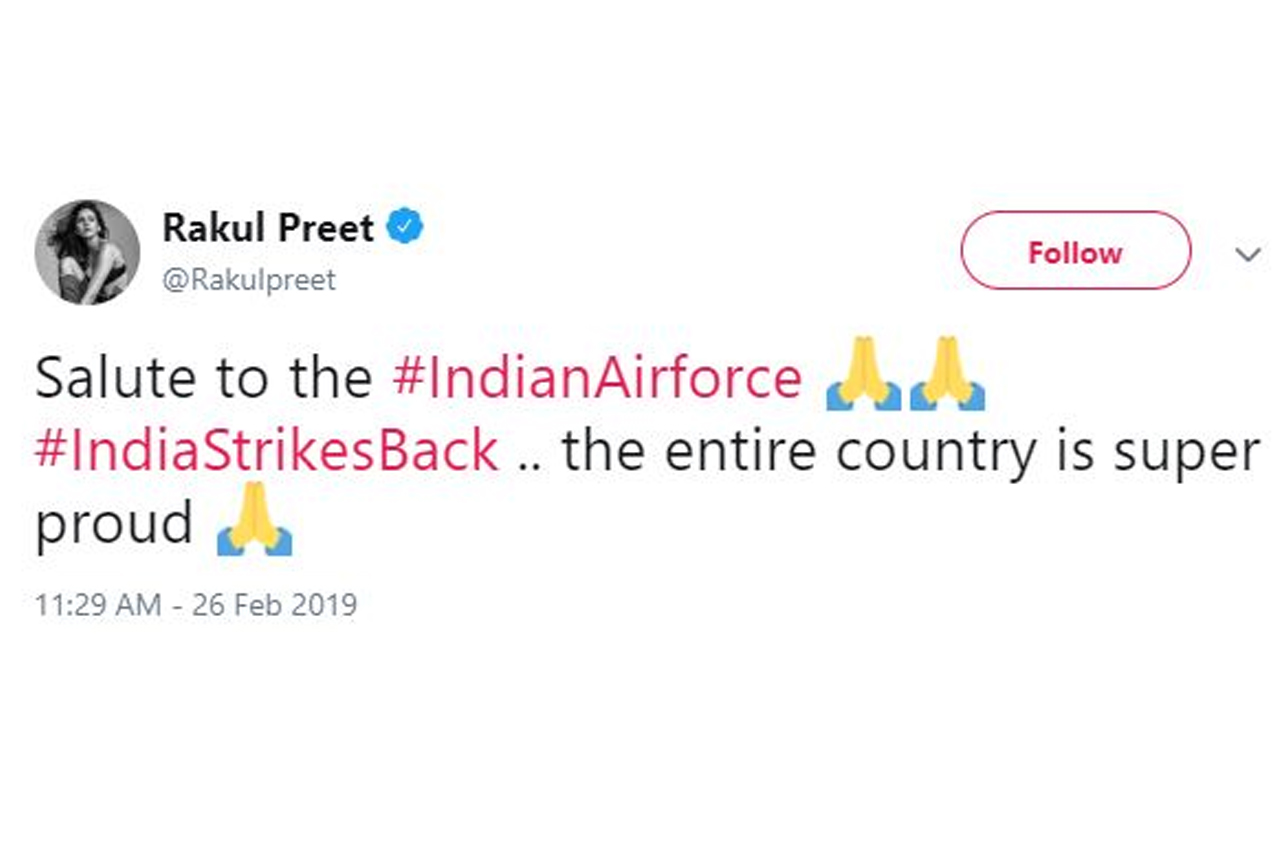Click the word entire in the tweet
1280x853 pixels.
click(x=743, y=451)
